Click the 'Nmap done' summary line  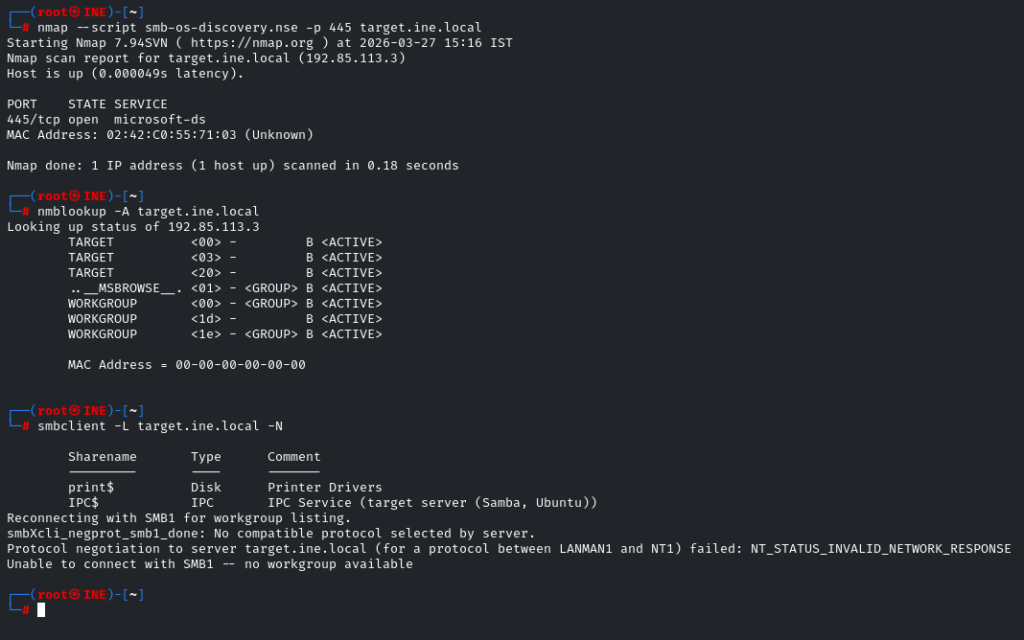coord(233,166)
